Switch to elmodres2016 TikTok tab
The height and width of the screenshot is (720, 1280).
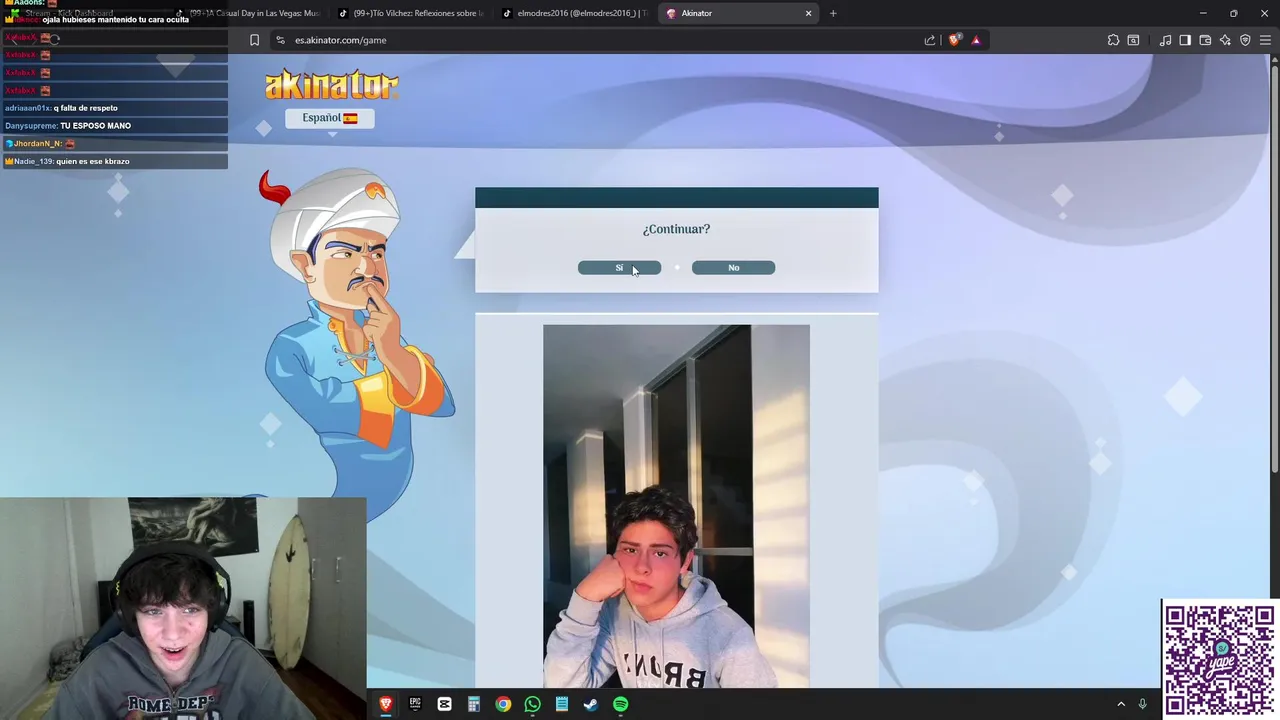[575, 13]
